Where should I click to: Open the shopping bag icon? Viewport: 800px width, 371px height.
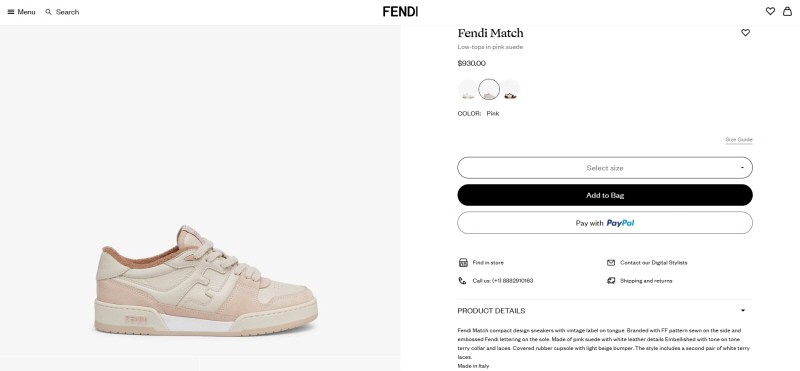click(x=787, y=11)
